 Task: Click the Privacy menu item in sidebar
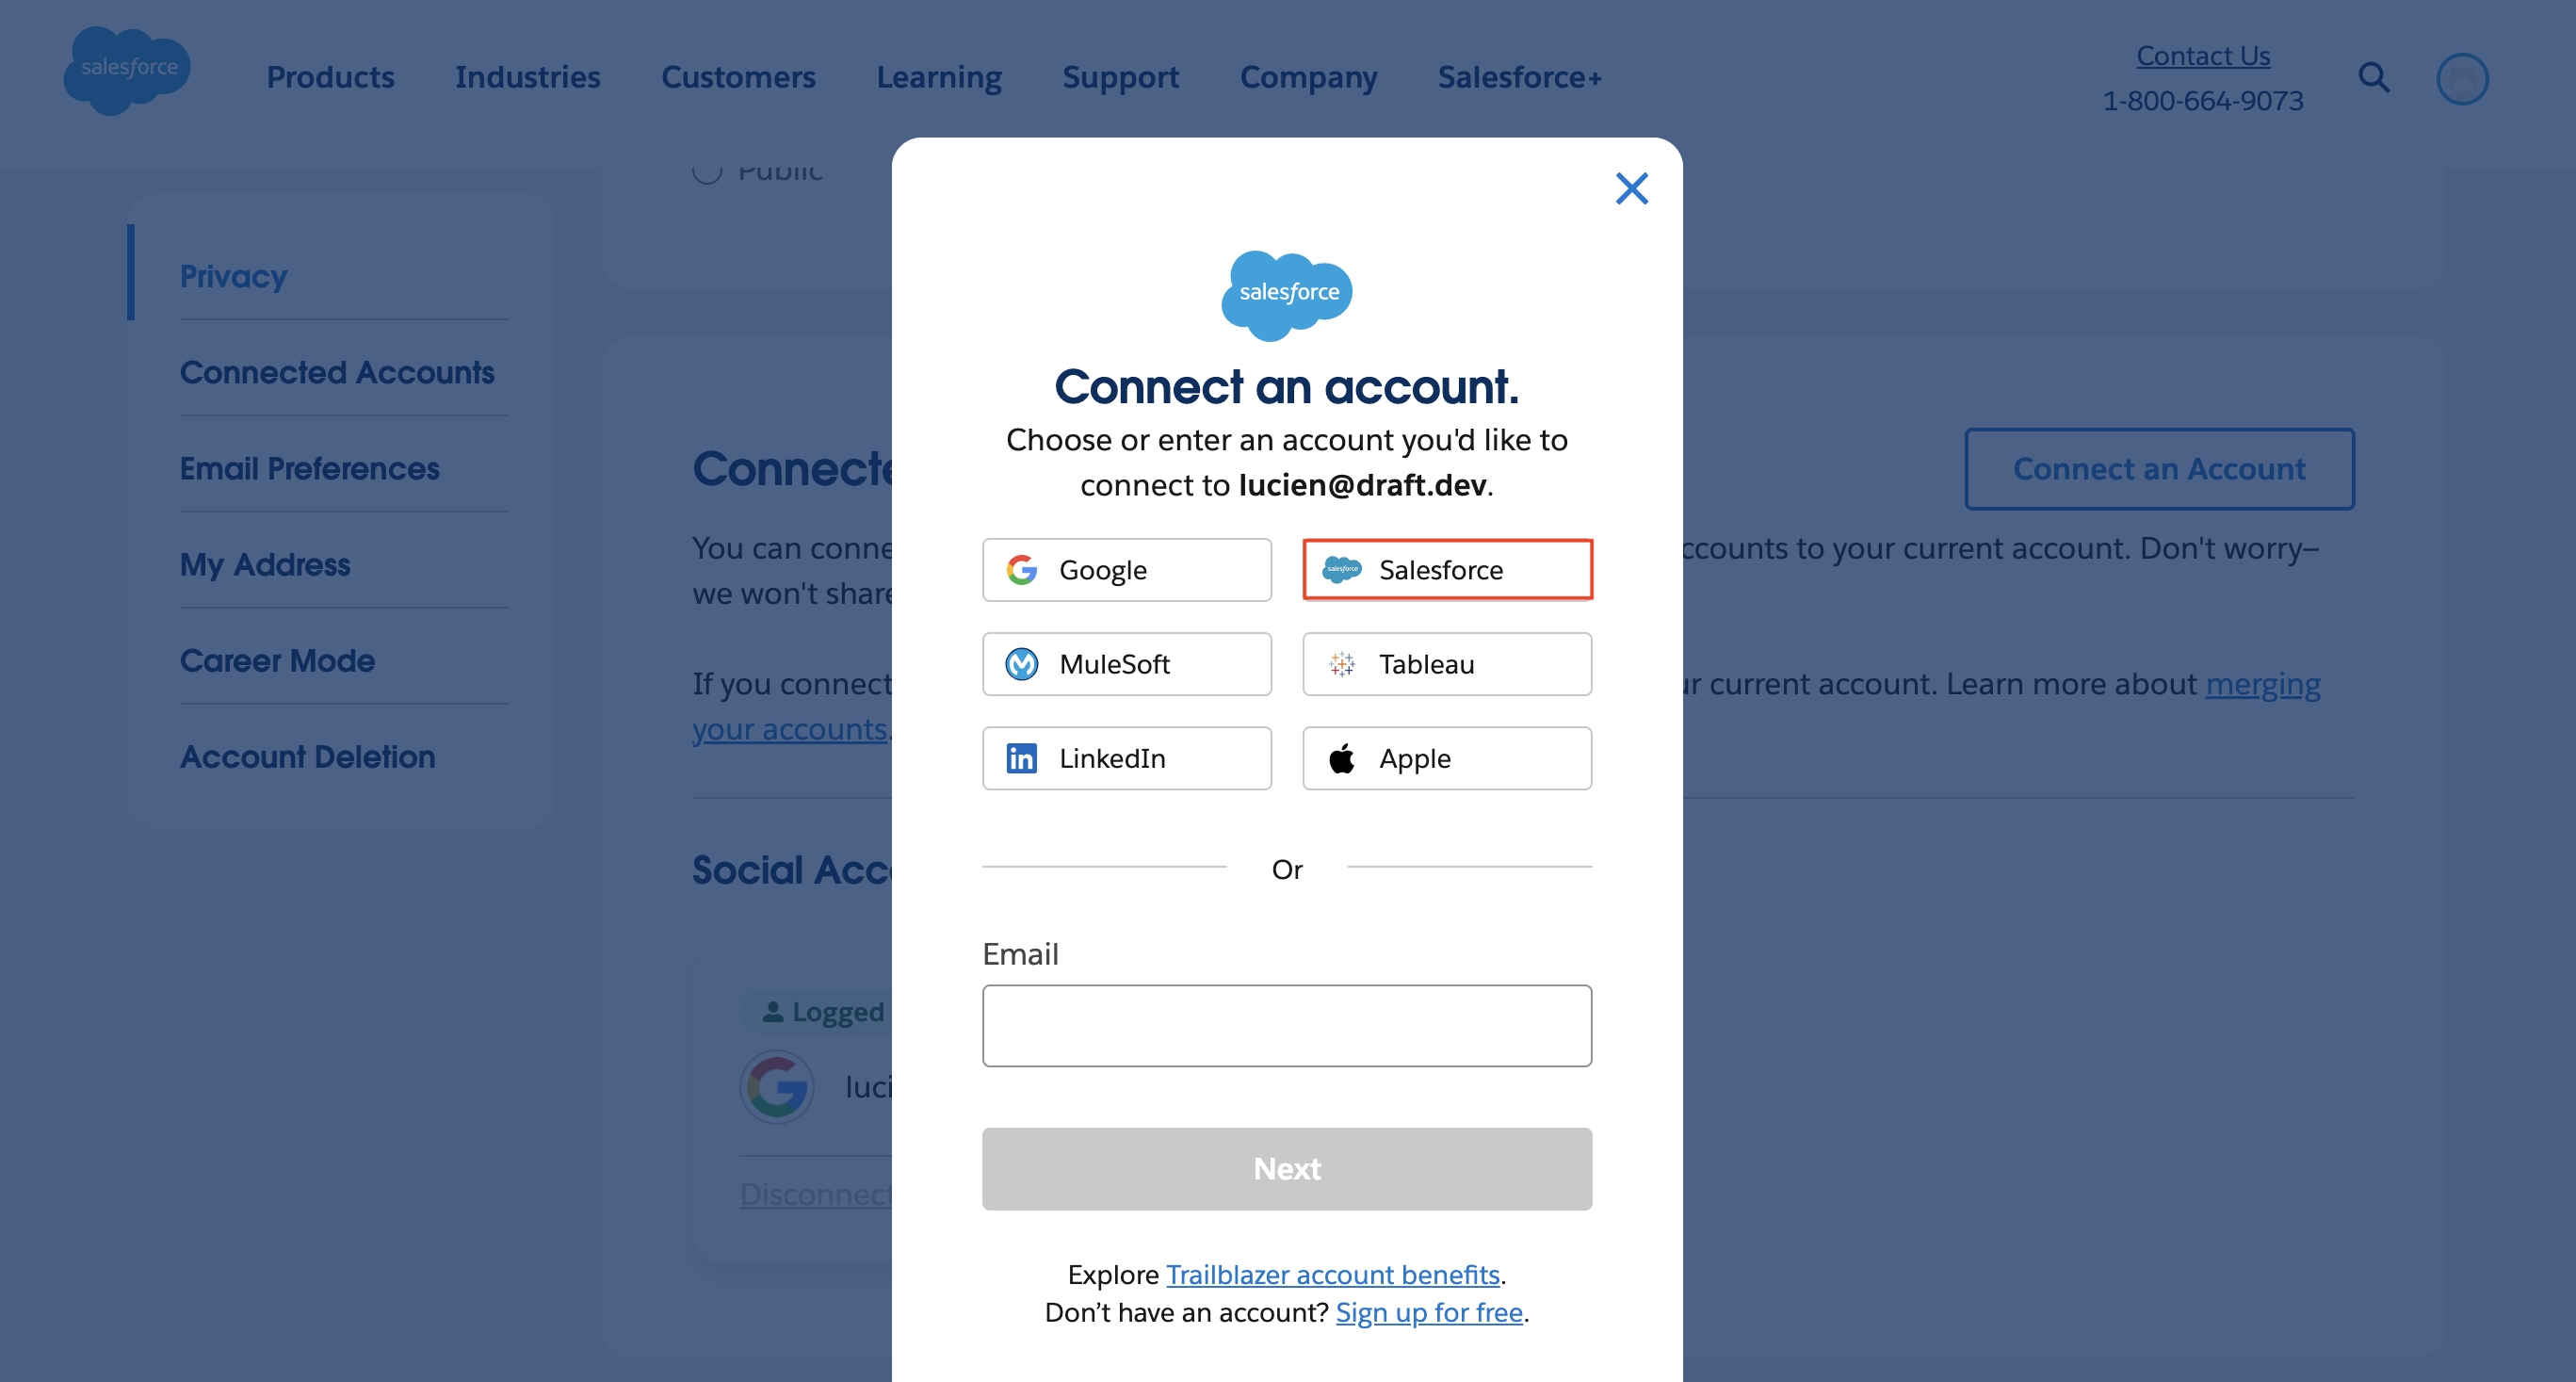[234, 274]
